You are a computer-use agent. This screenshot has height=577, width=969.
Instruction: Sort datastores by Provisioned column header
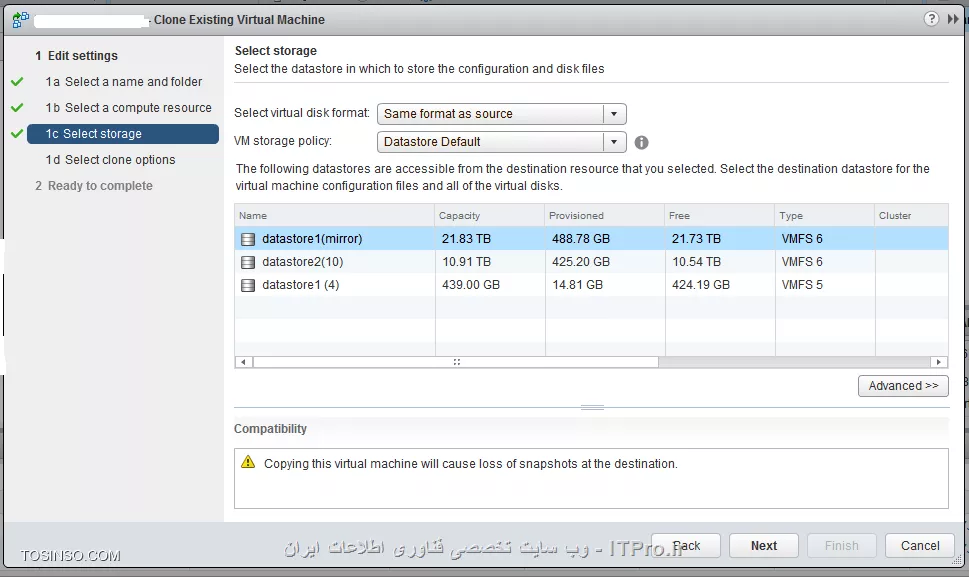pos(604,216)
